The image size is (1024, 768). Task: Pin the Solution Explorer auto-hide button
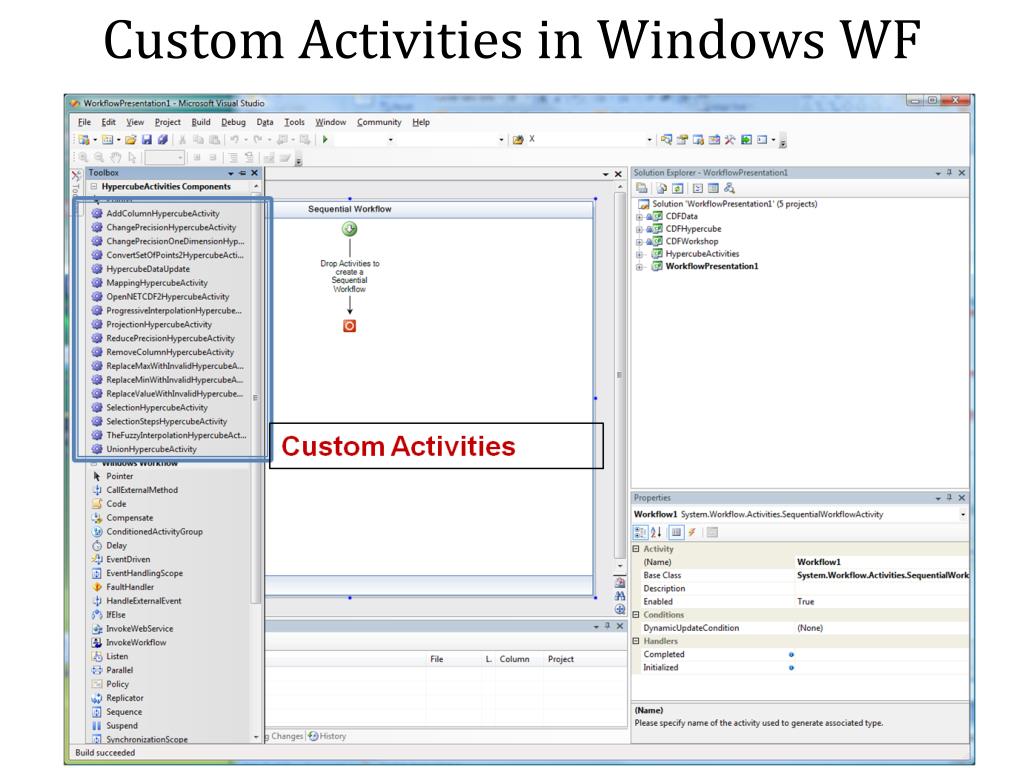(950, 173)
